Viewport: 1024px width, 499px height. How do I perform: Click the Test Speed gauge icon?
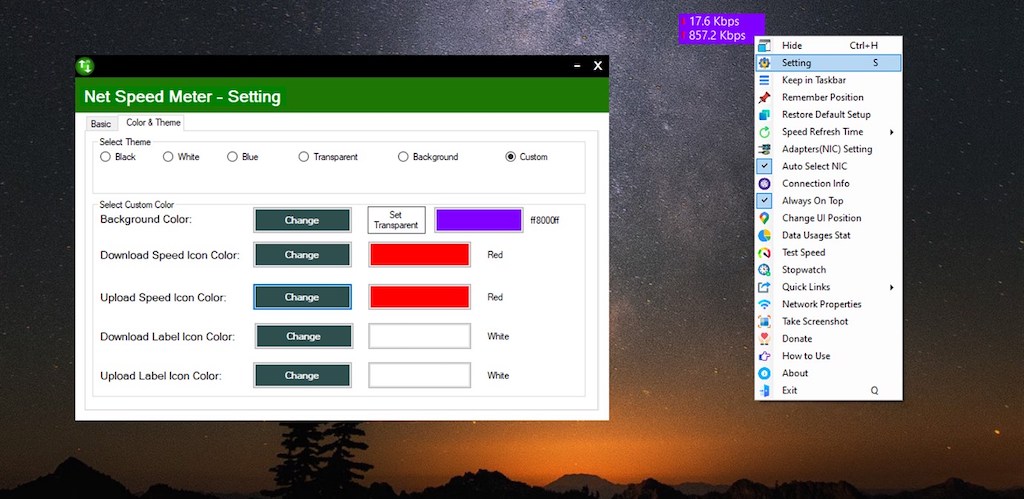[764, 253]
